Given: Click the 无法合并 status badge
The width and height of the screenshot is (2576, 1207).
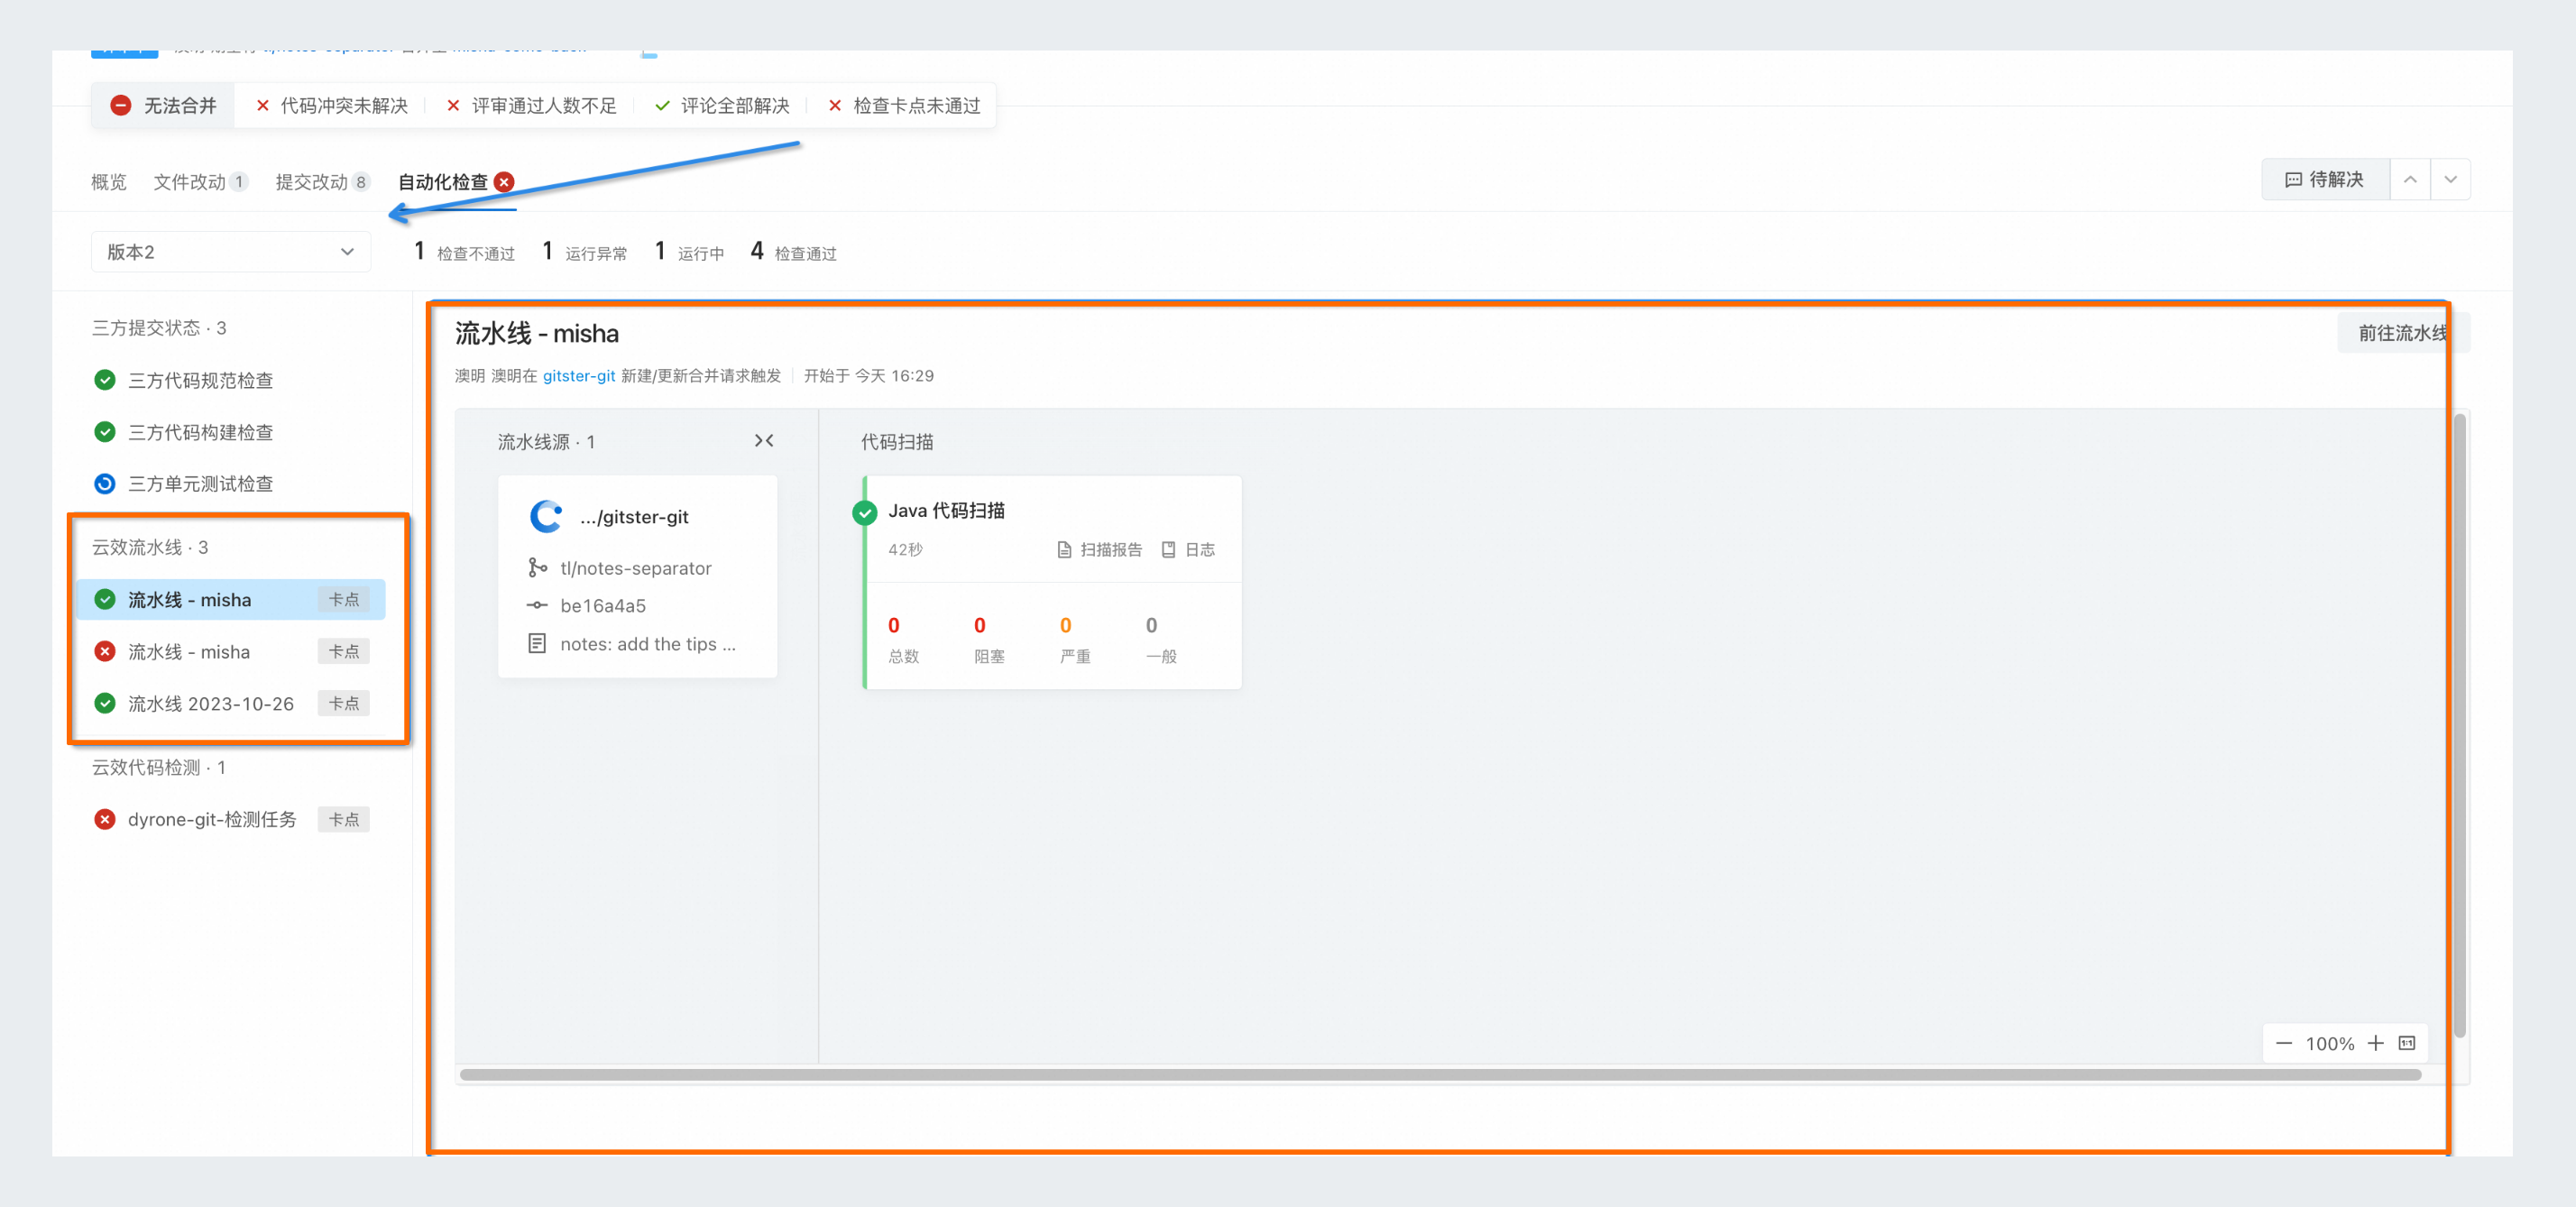Looking at the screenshot, I should click(x=163, y=106).
